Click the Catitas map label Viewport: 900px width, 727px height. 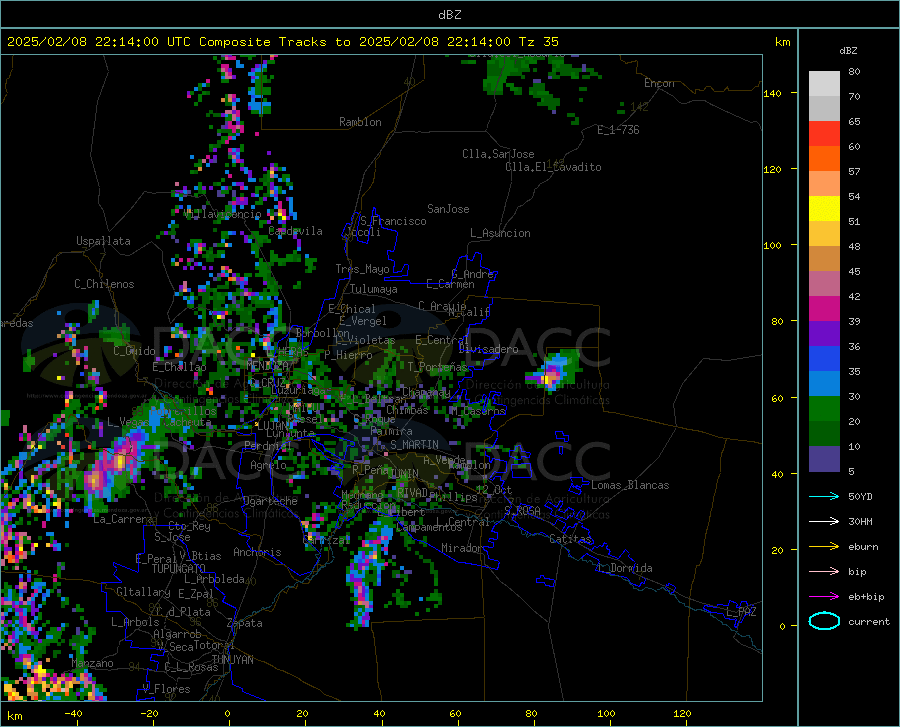pyautogui.click(x=570, y=539)
